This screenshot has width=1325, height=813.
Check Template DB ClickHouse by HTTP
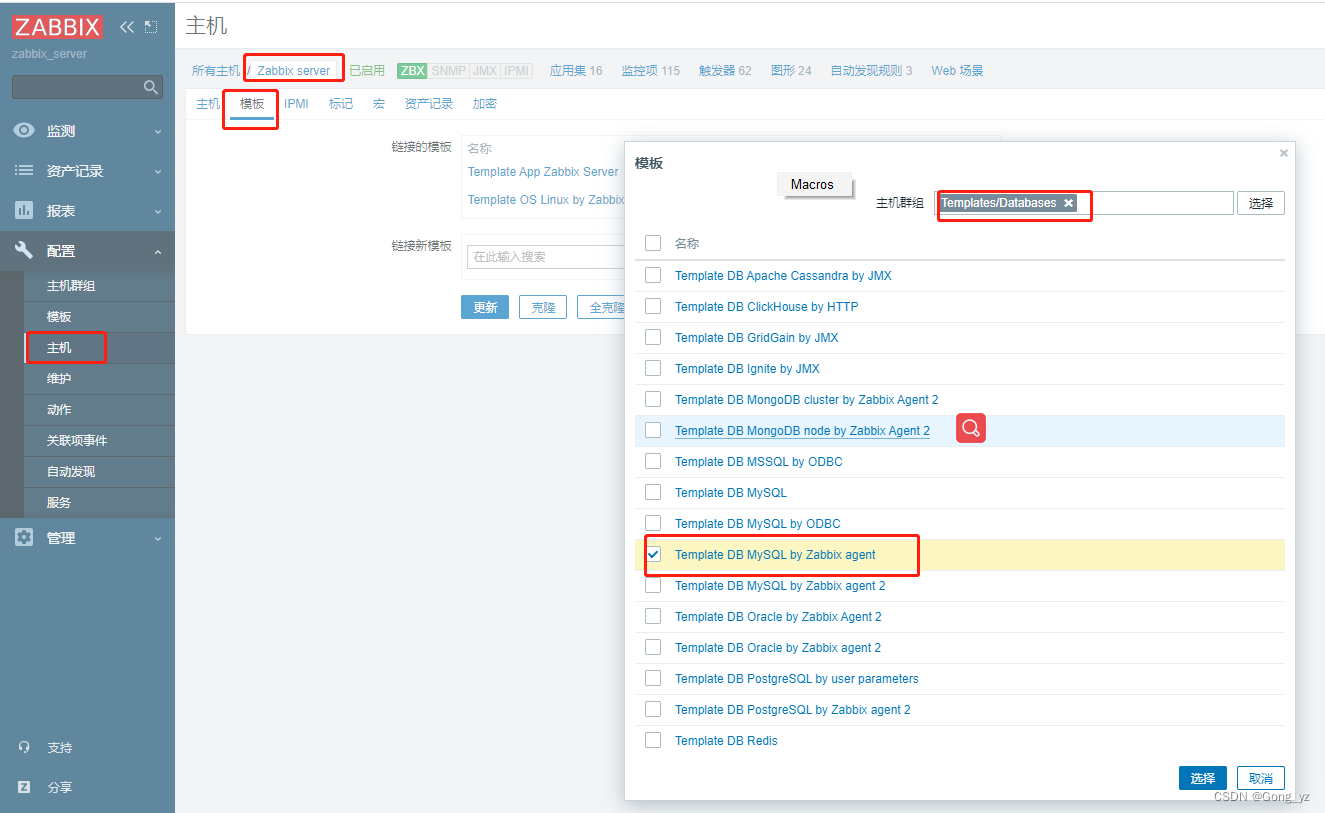click(653, 306)
